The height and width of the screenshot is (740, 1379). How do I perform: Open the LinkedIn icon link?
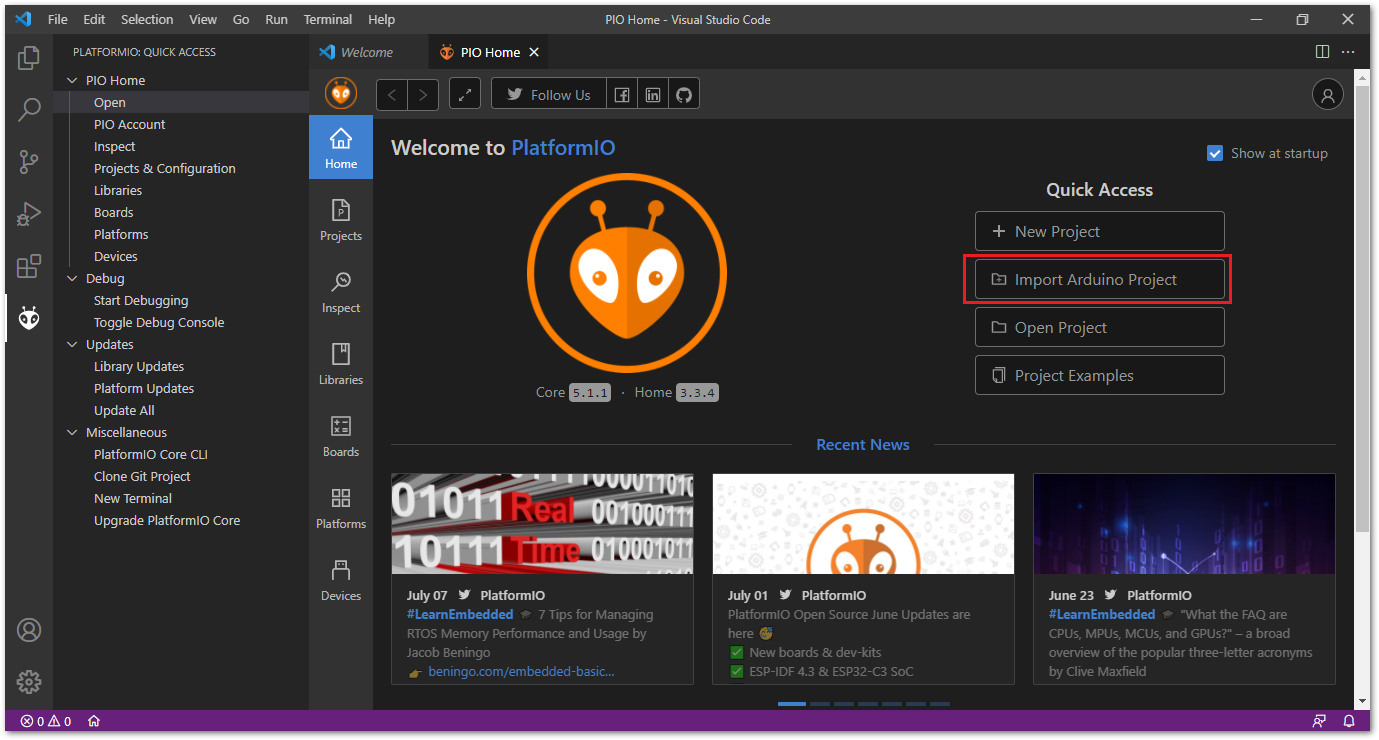click(x=653, y=95)
